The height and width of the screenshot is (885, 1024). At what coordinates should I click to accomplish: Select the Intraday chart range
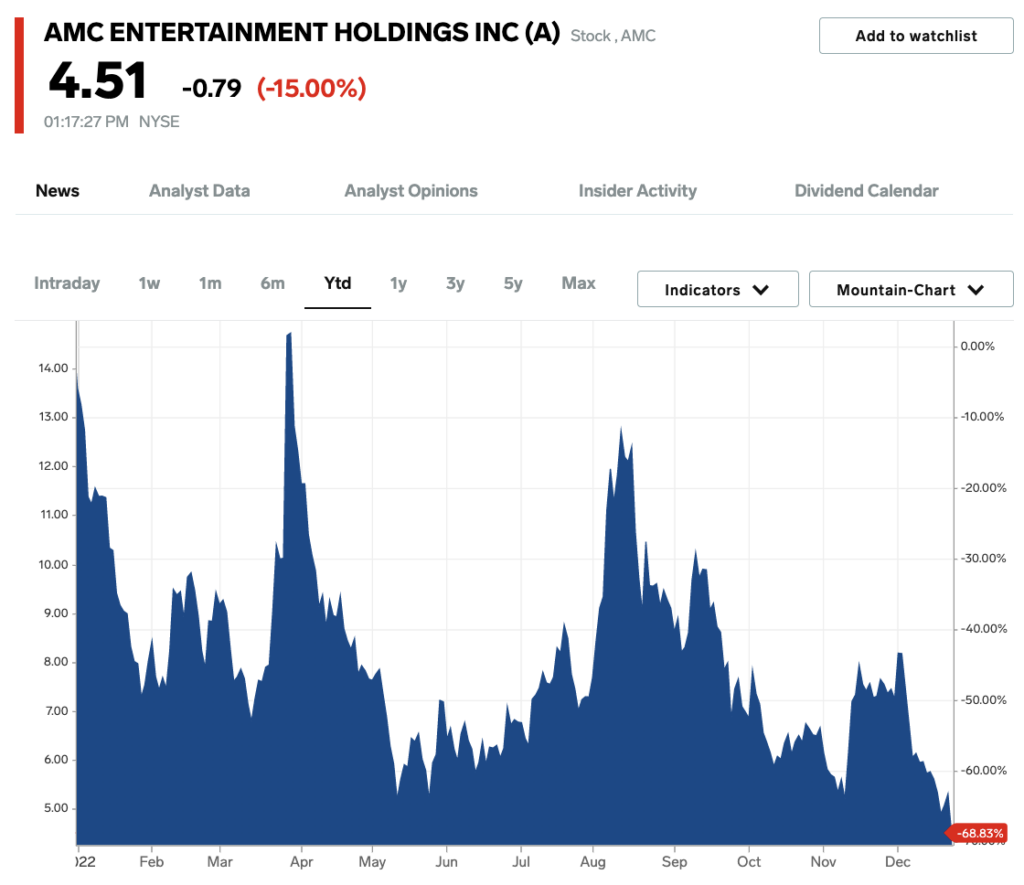pos(67,283)
